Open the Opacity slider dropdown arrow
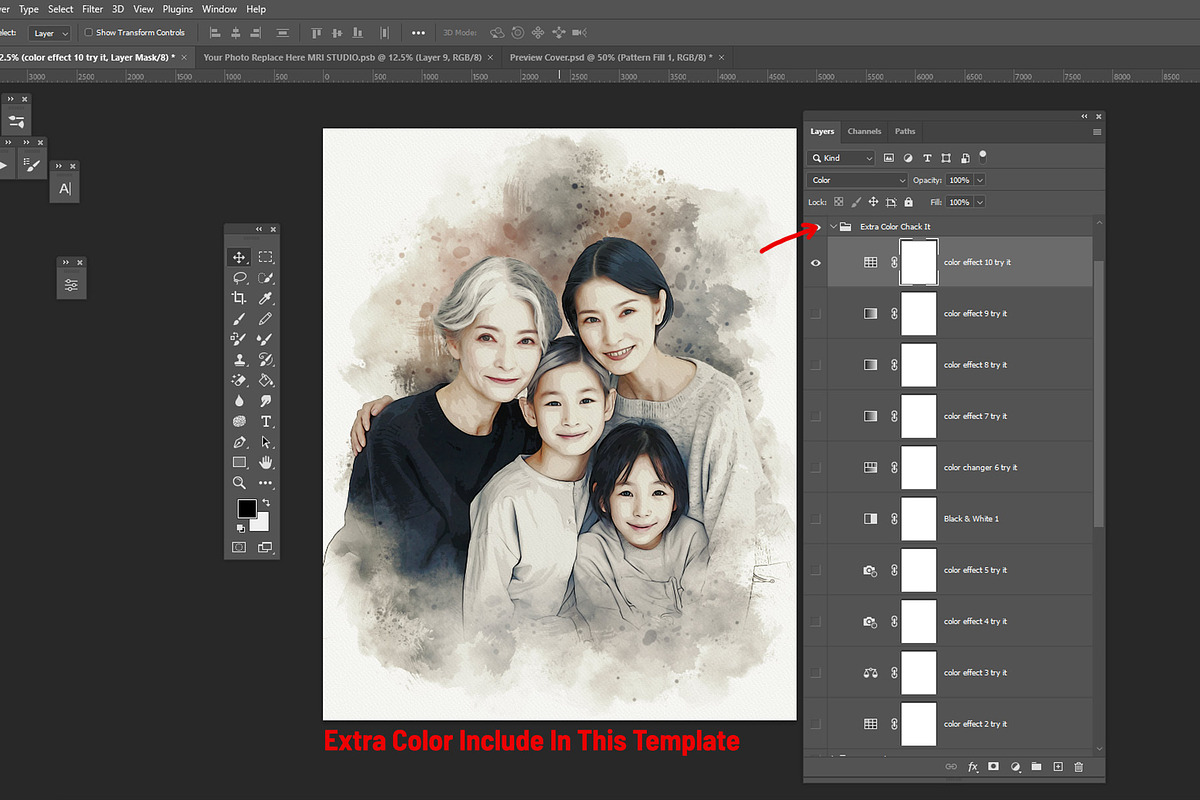 pyautogui.click(x=980, y=180)
